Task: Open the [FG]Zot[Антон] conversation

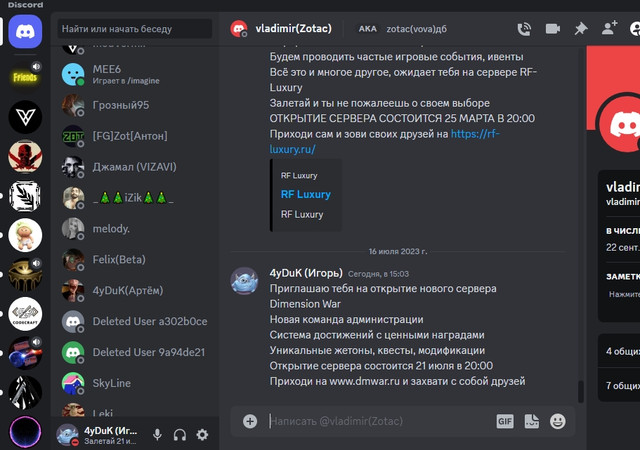Action: pos(135,136)
